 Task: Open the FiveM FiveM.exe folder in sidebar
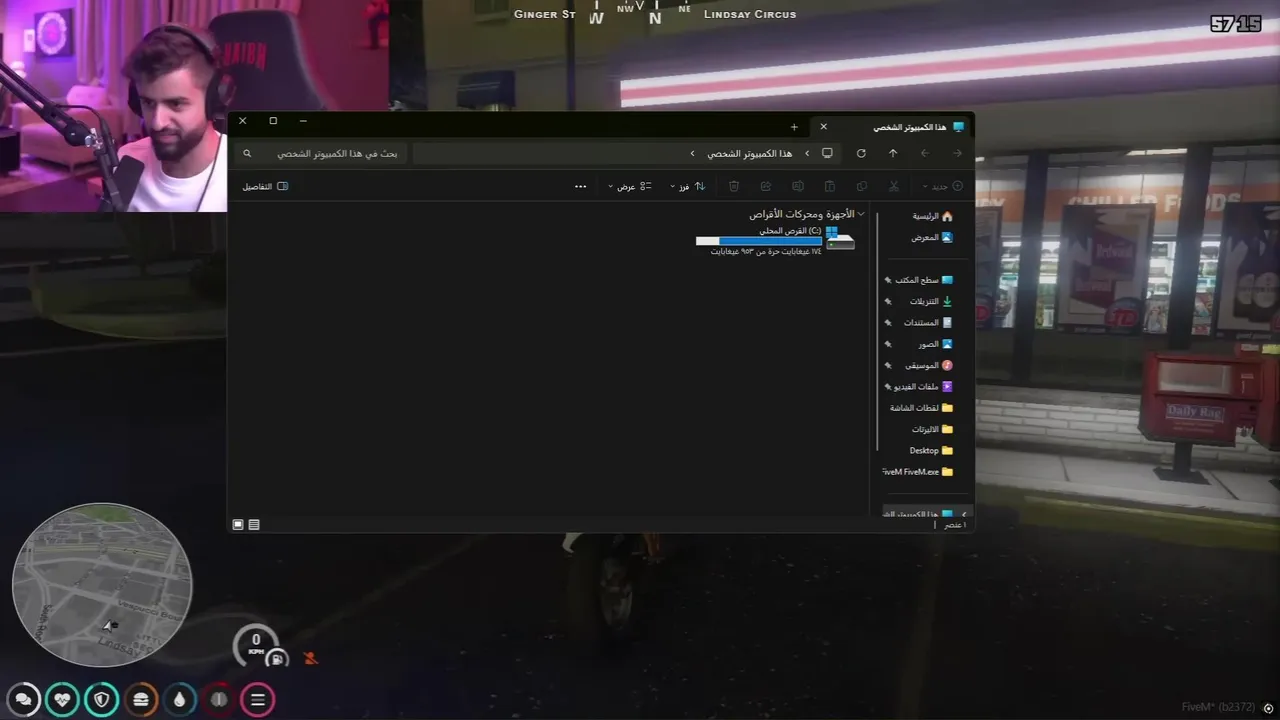[918, 471]
